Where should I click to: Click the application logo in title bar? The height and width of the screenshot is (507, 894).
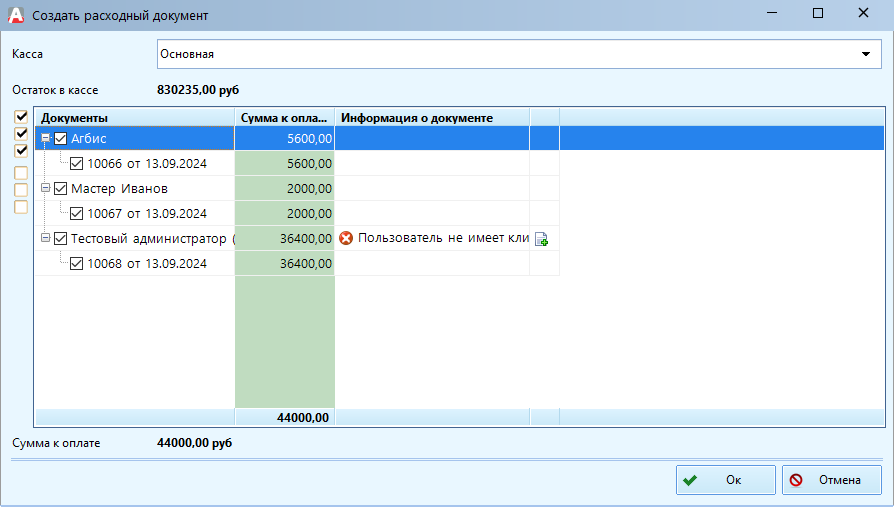pos(15,15)
